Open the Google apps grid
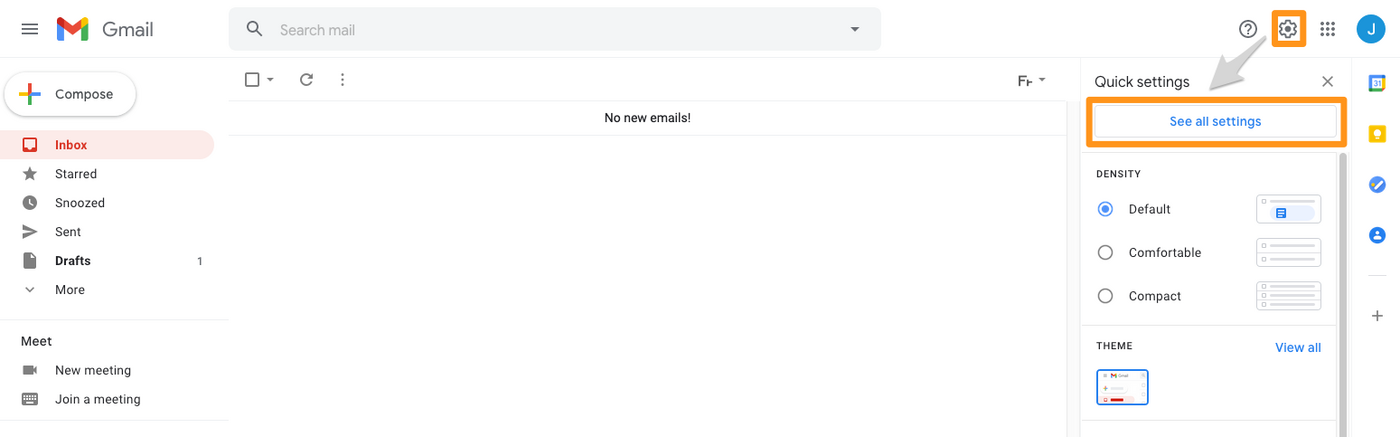The width and height of the screenshot is (1400, 437). pyautogui.click(x=1328, y=29)
